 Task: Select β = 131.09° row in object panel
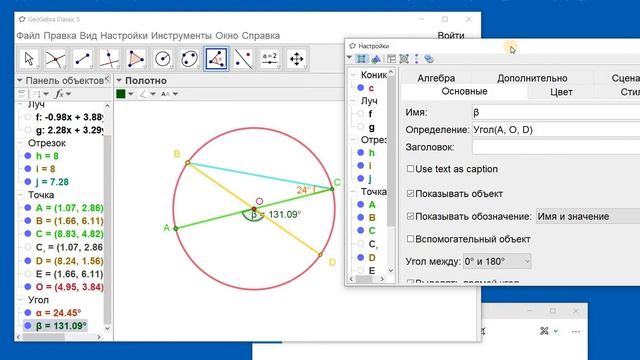[55, 326]
